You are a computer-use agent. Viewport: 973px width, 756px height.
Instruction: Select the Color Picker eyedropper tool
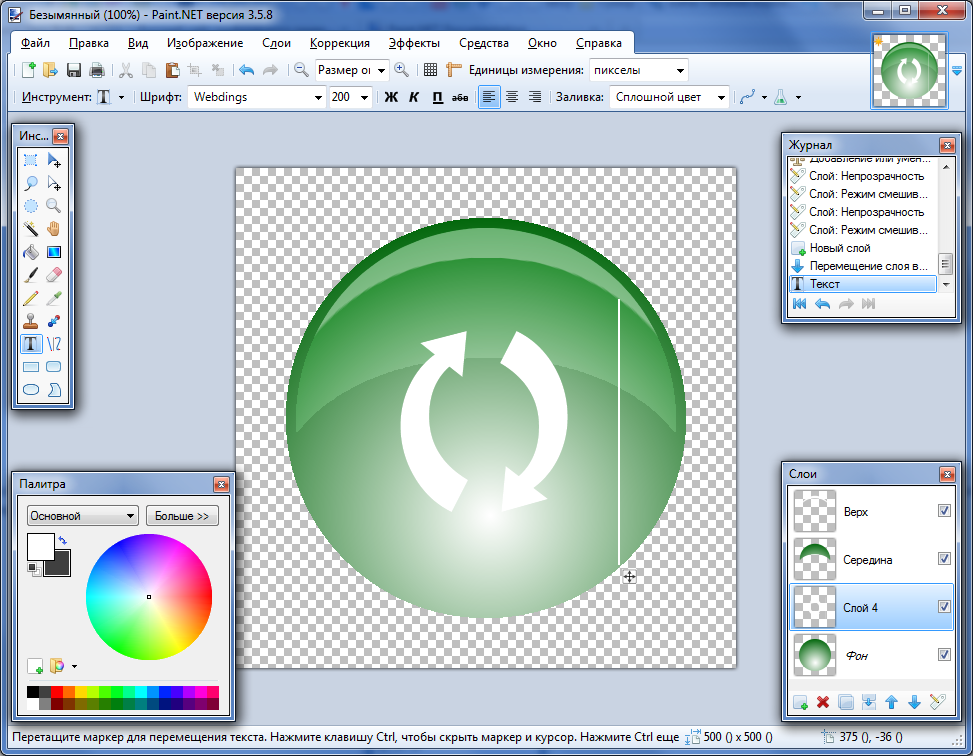click(x=54, y=298)
